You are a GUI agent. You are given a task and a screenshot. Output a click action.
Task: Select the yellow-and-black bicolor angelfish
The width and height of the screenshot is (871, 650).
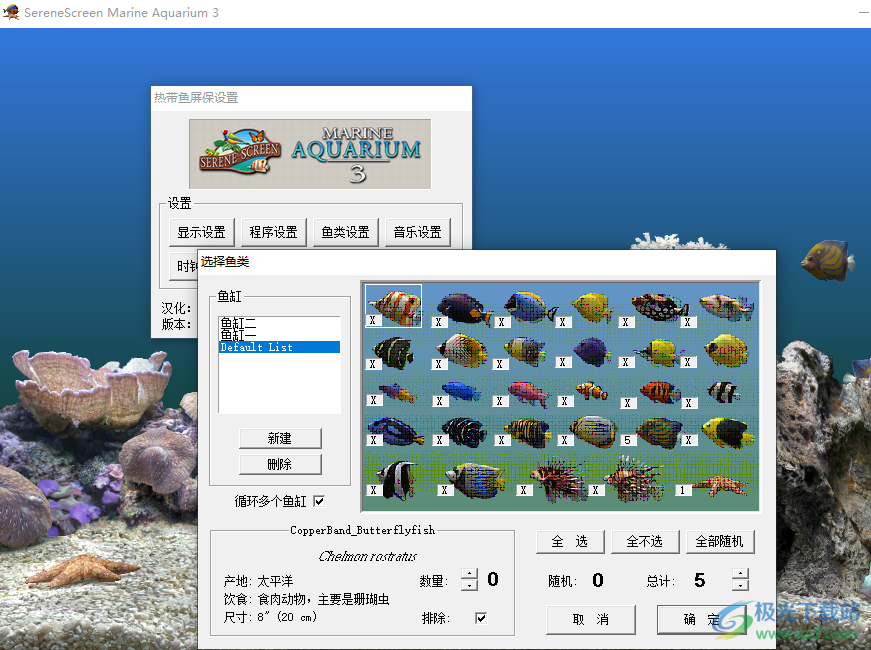tap(728, 433)
